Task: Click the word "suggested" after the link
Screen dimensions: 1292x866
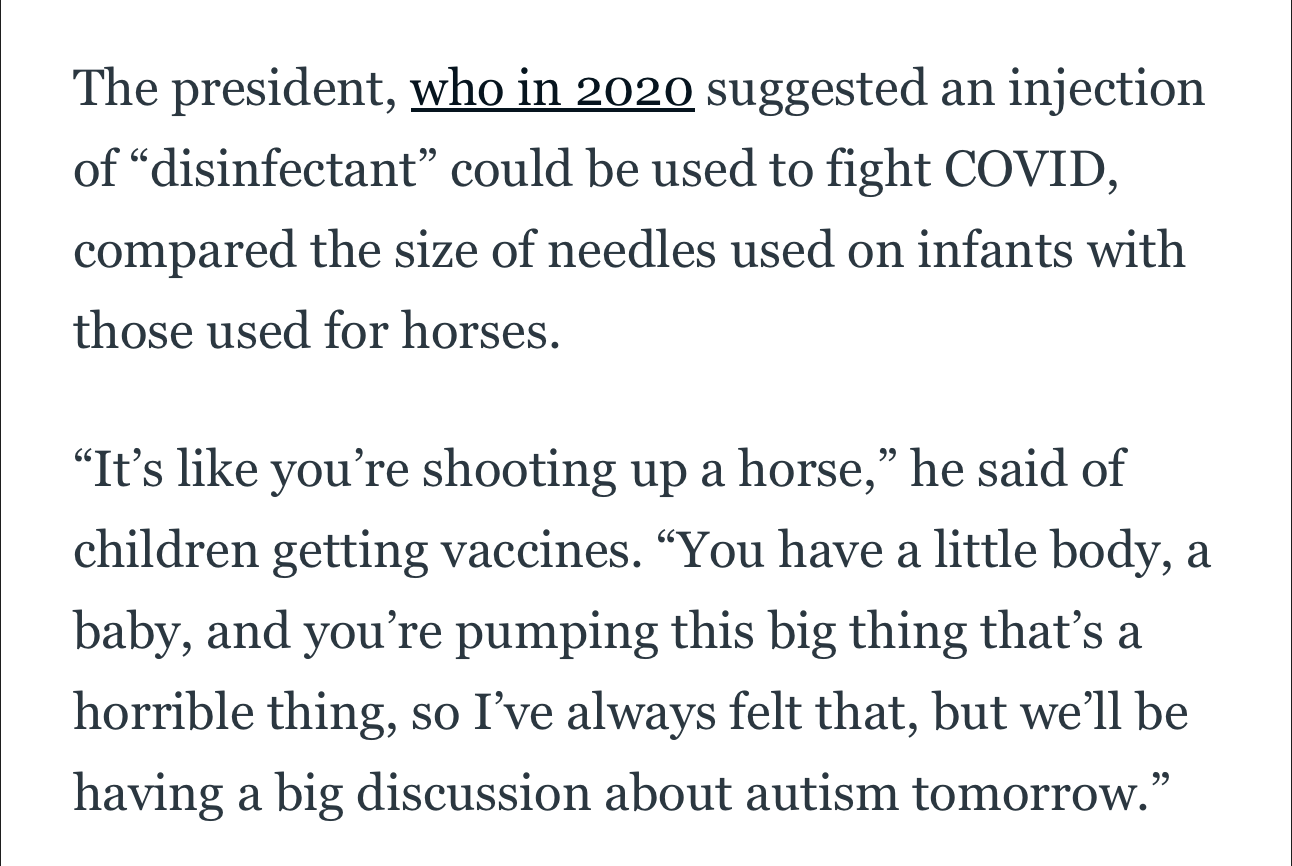Action: (821, 91)
